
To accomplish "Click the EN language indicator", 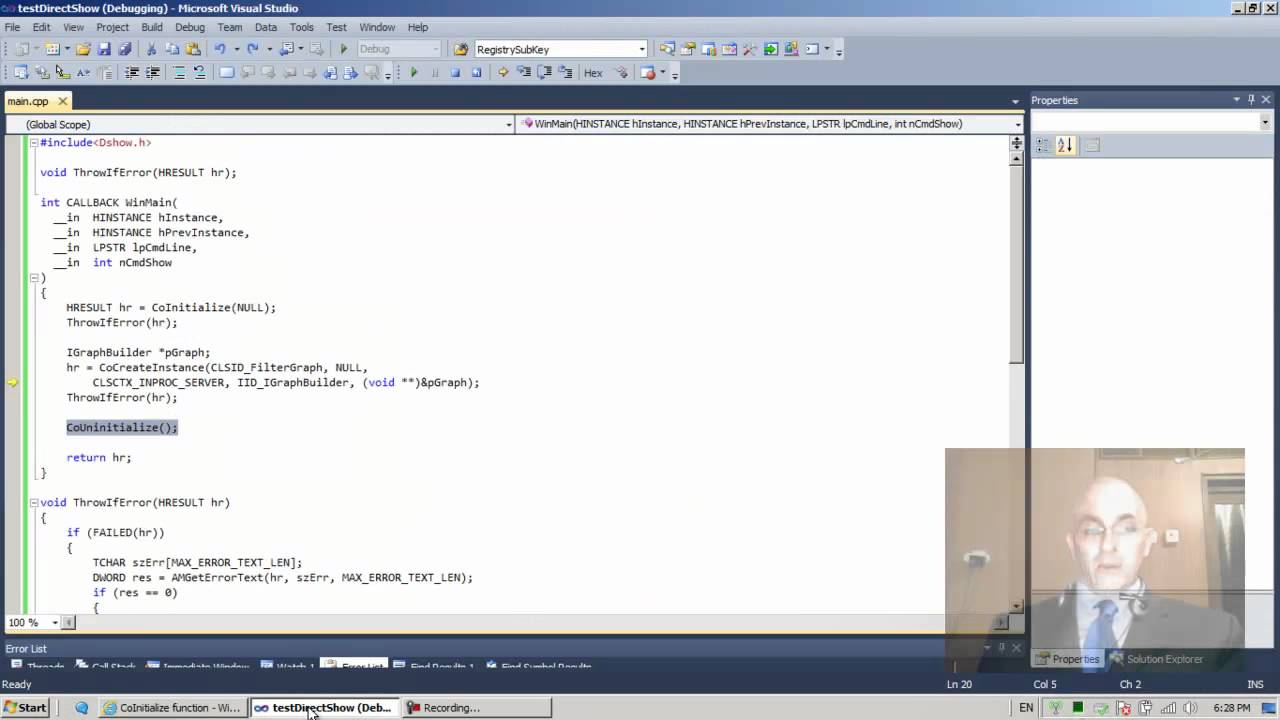I will [x=1026, y=708].
